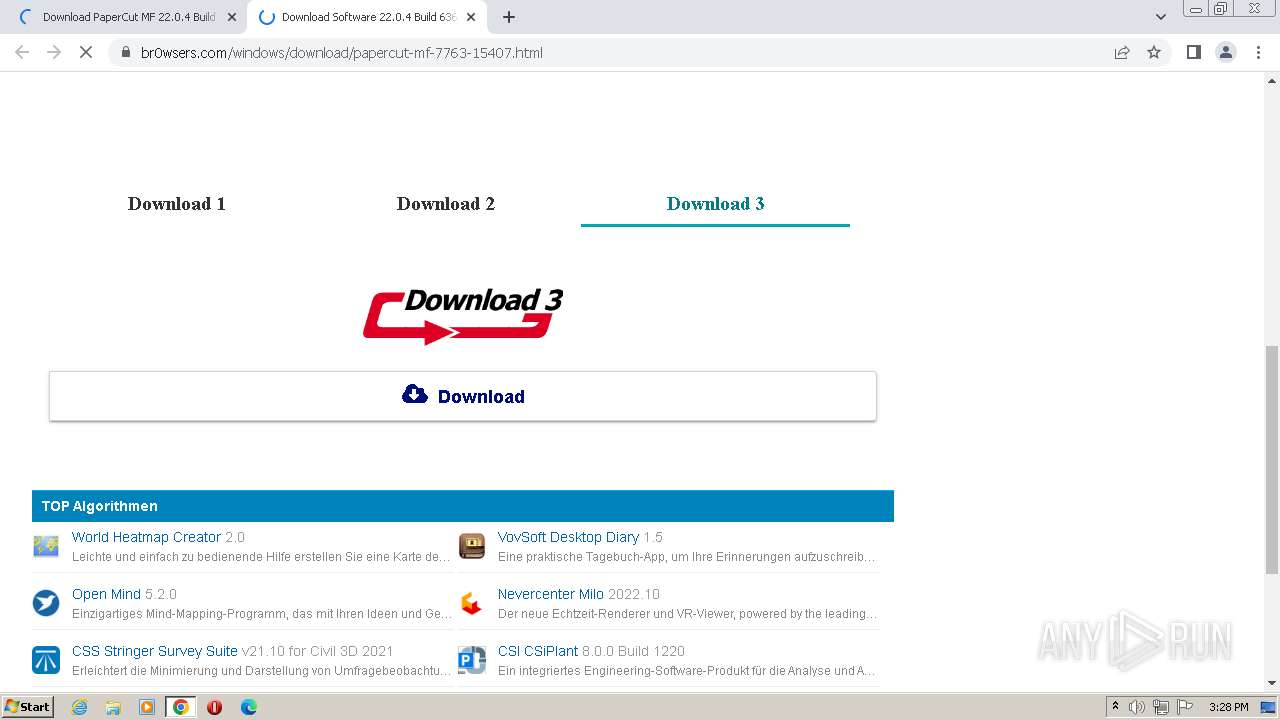Click the TOP Algorithmen header
This screenshot has width=1280, height=720.
click(463, 506)
